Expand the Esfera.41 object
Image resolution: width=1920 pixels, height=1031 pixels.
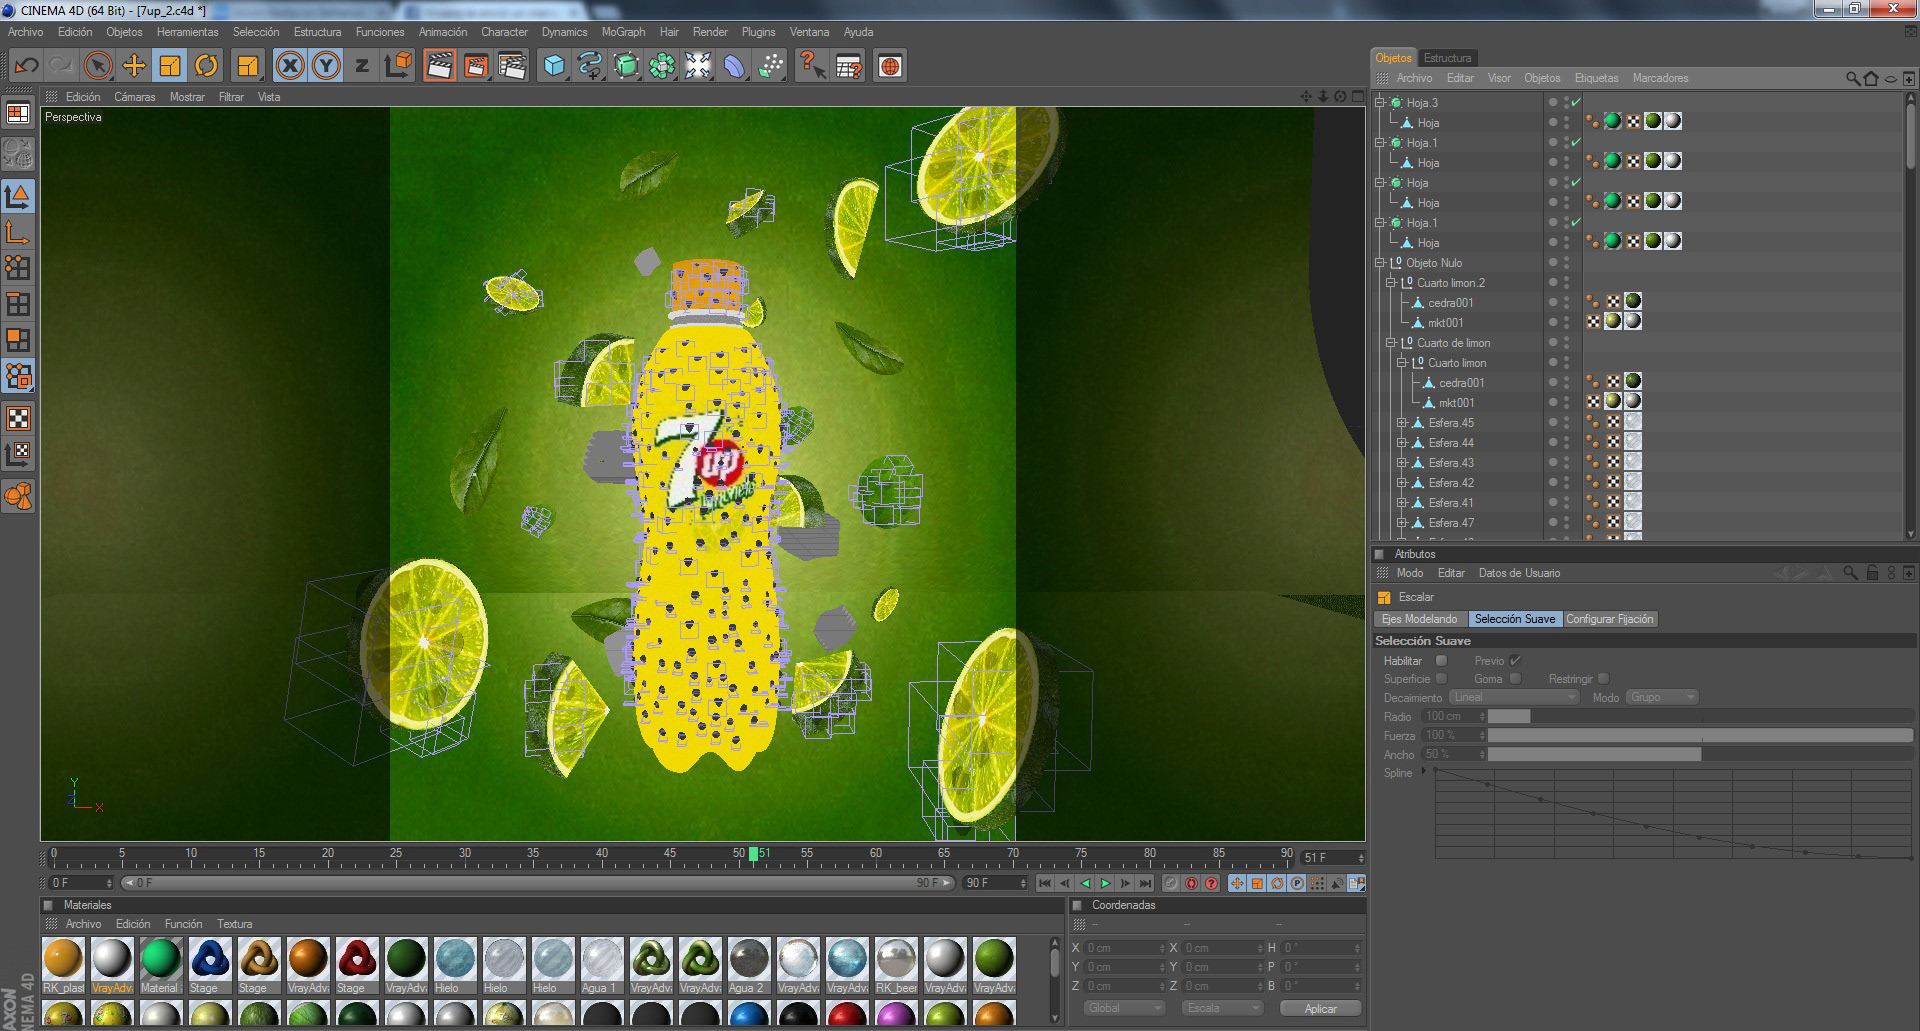(1402, 503)
